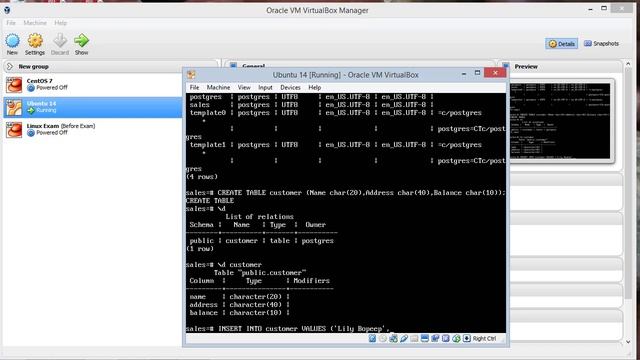Click the CREATE TABLE customer command line

click(346, 193)
